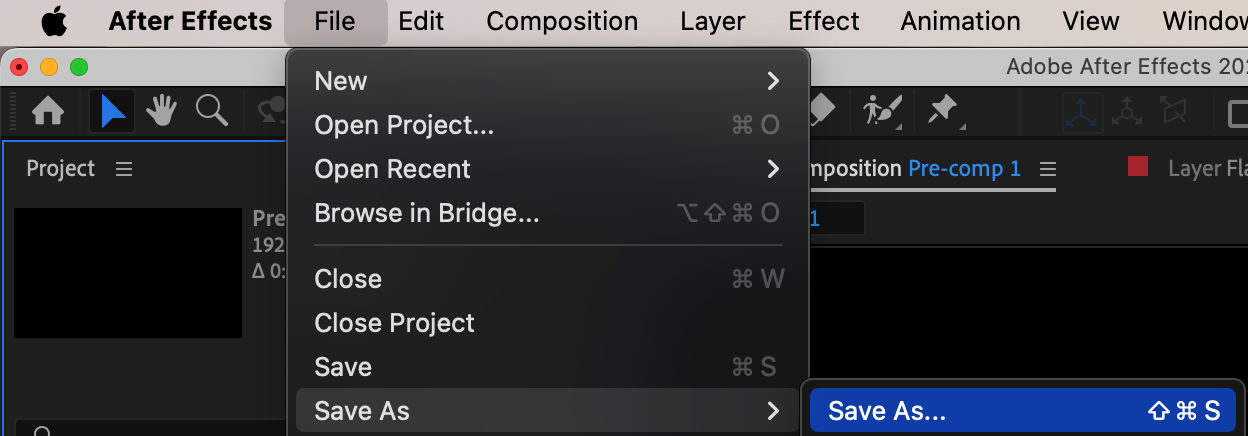The height and width of the screenshot is (436, 1248).
Task: Click the world axis mode icon
Action: [1127, 112]
